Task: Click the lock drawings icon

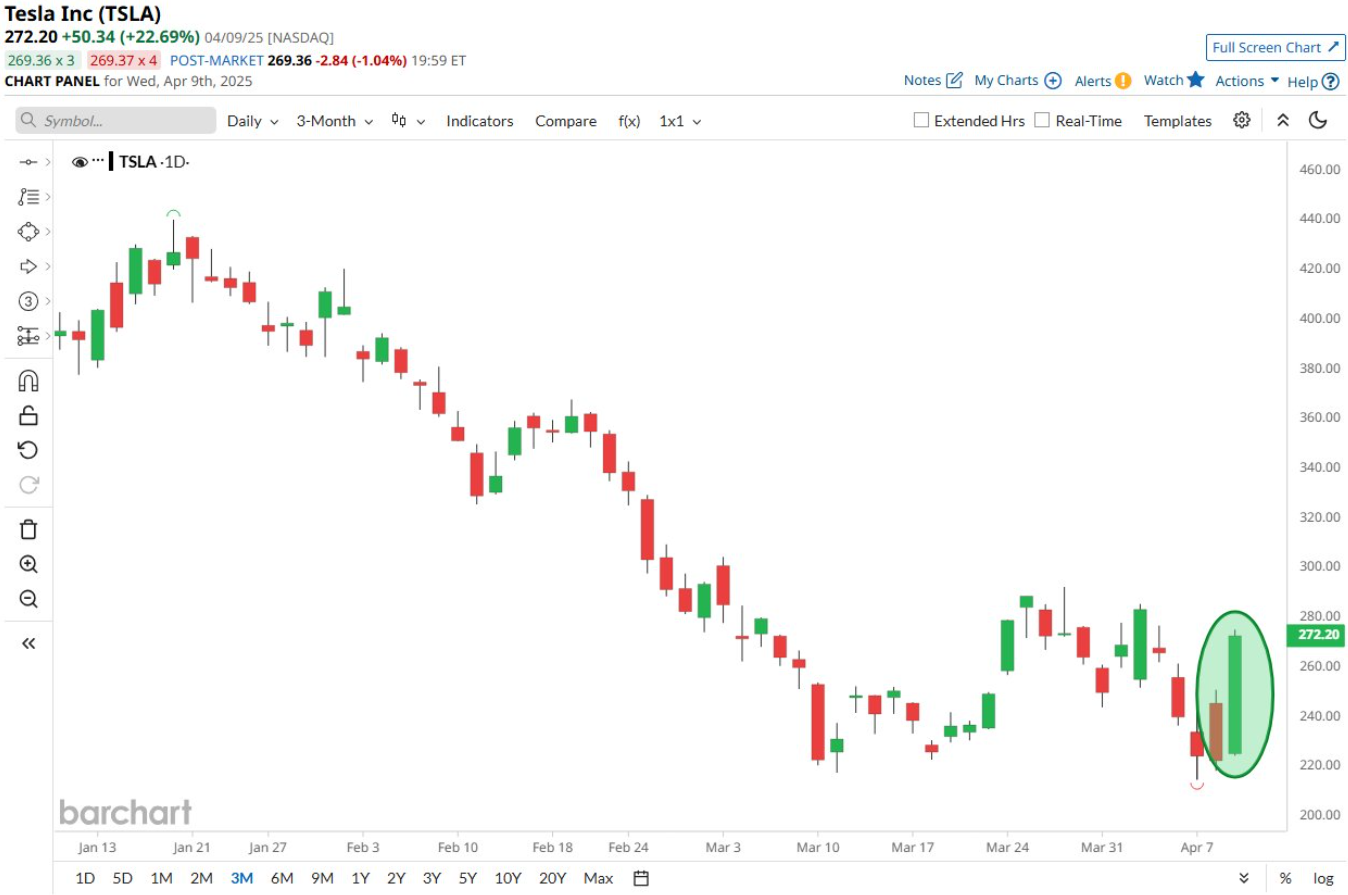Action: click(28, 415)
